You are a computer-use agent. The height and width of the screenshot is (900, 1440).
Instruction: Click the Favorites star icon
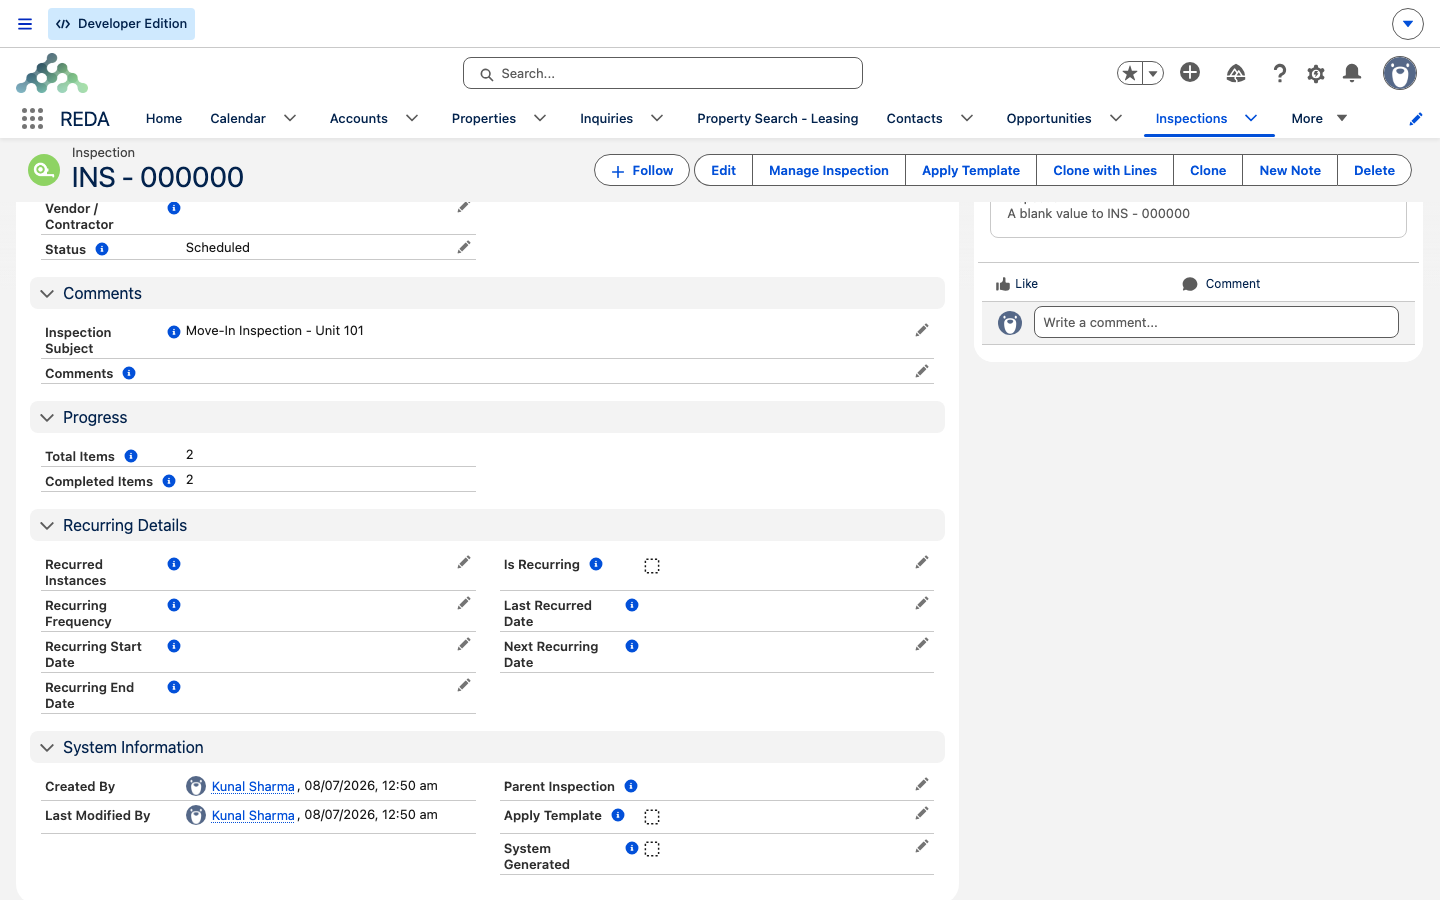click(1130, 73)
